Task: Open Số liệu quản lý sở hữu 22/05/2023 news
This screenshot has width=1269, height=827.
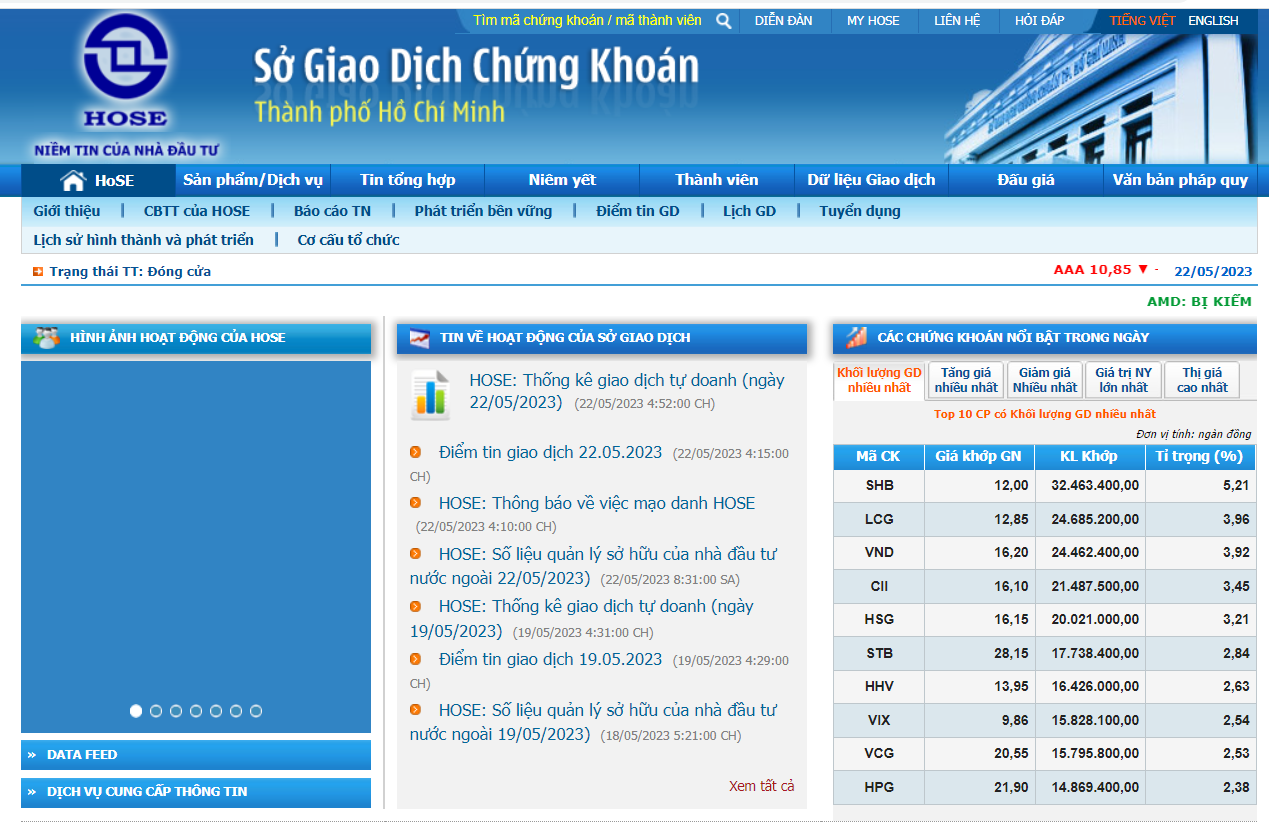Action: point(593,566)
